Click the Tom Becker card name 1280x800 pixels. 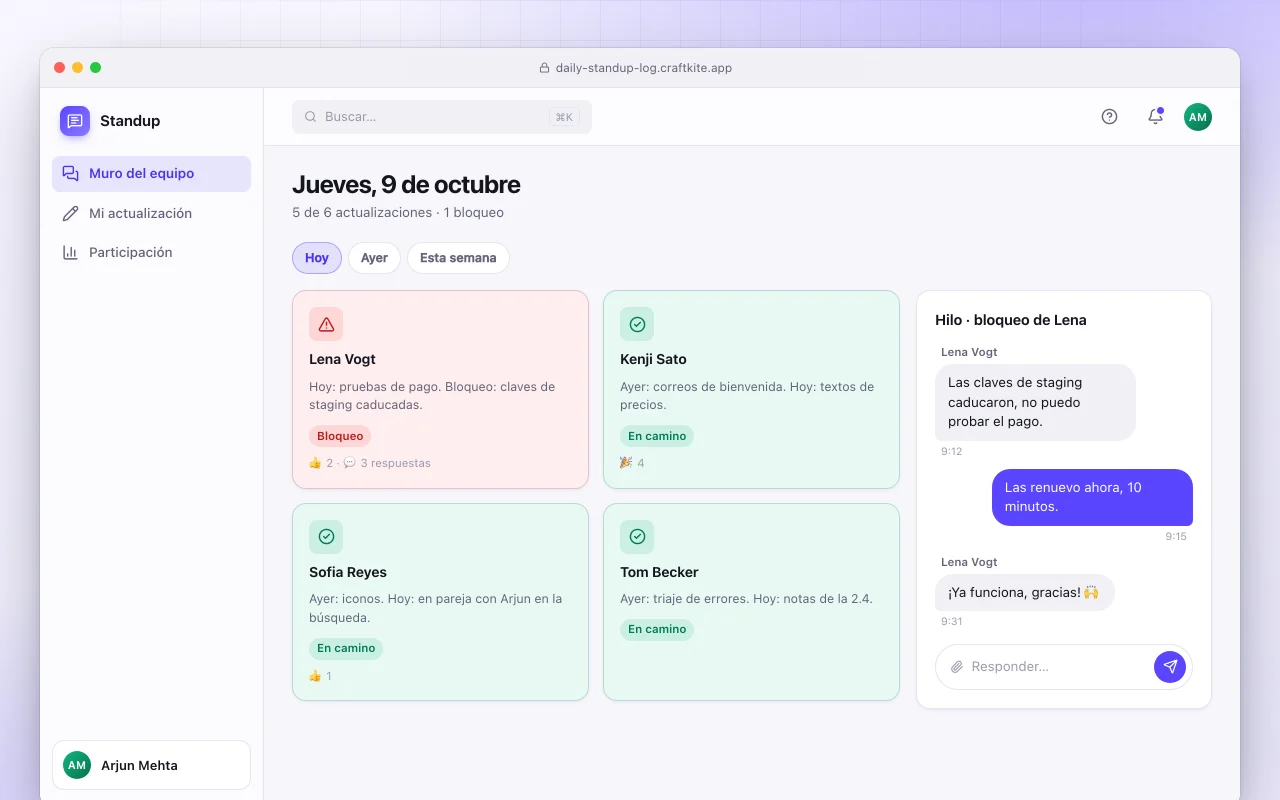pyautogui.click(x=659, y=572)
